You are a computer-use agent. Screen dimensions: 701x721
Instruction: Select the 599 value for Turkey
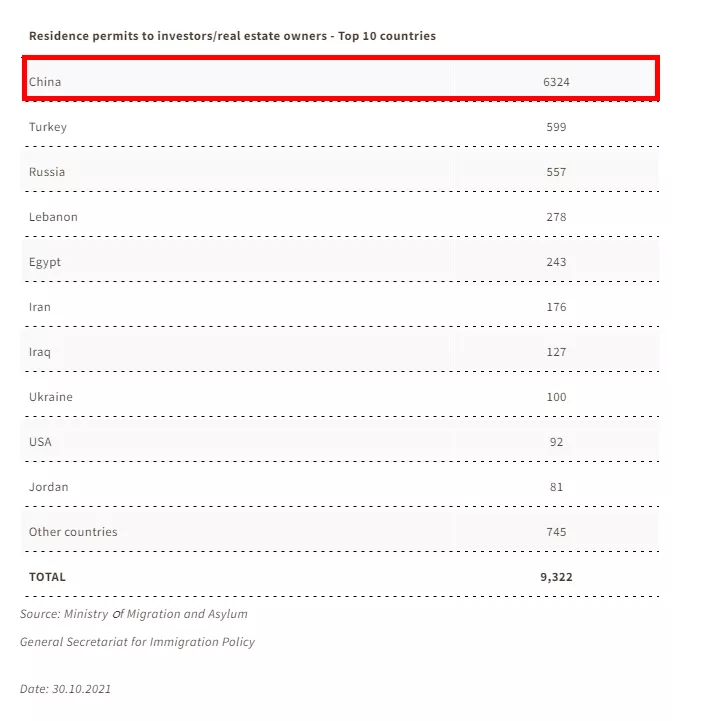coord(556,127)
